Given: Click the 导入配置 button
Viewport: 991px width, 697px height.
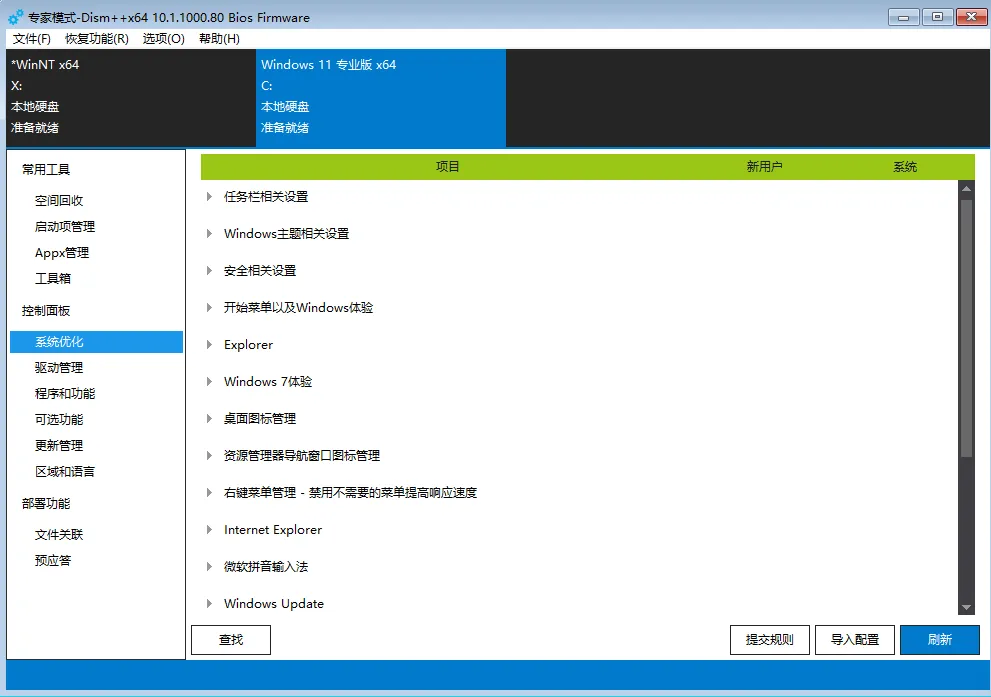Looking at the screenshot, I should coord(854,639).
